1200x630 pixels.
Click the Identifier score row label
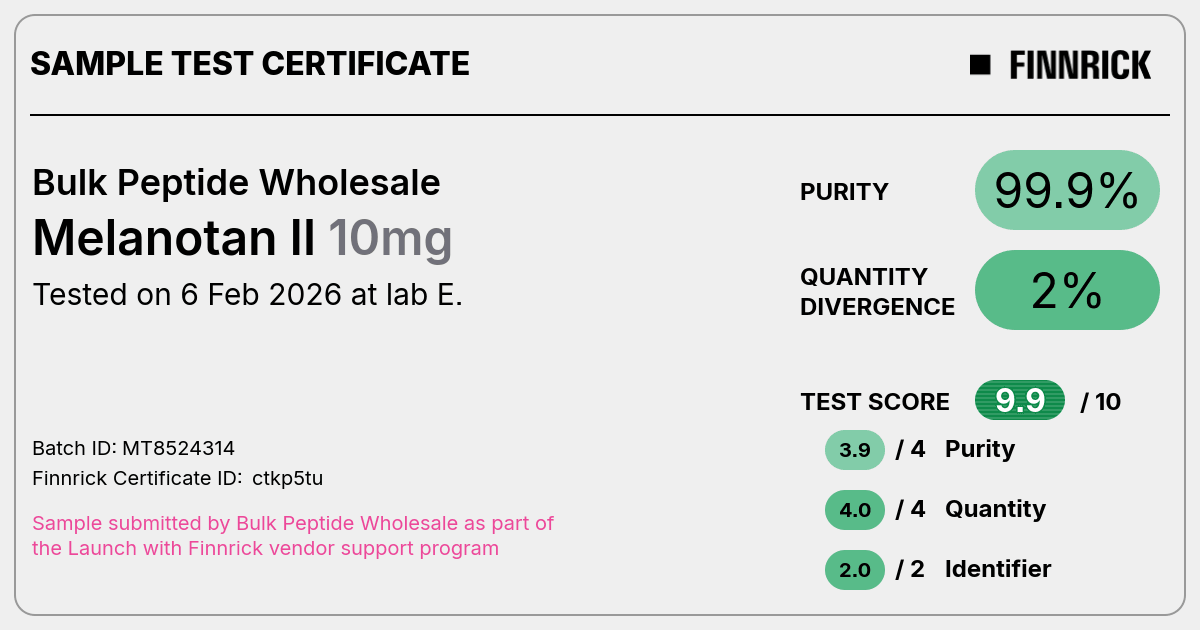pyautogui.click(x=998, y=569)
